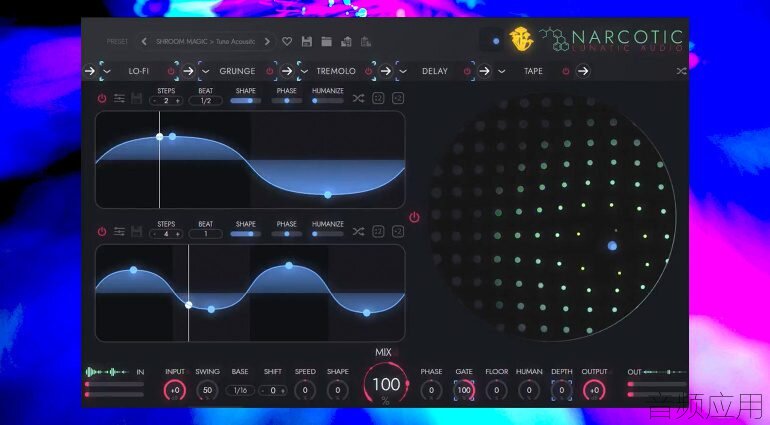Toggle the LO-FI module power button

pos(171,71)
